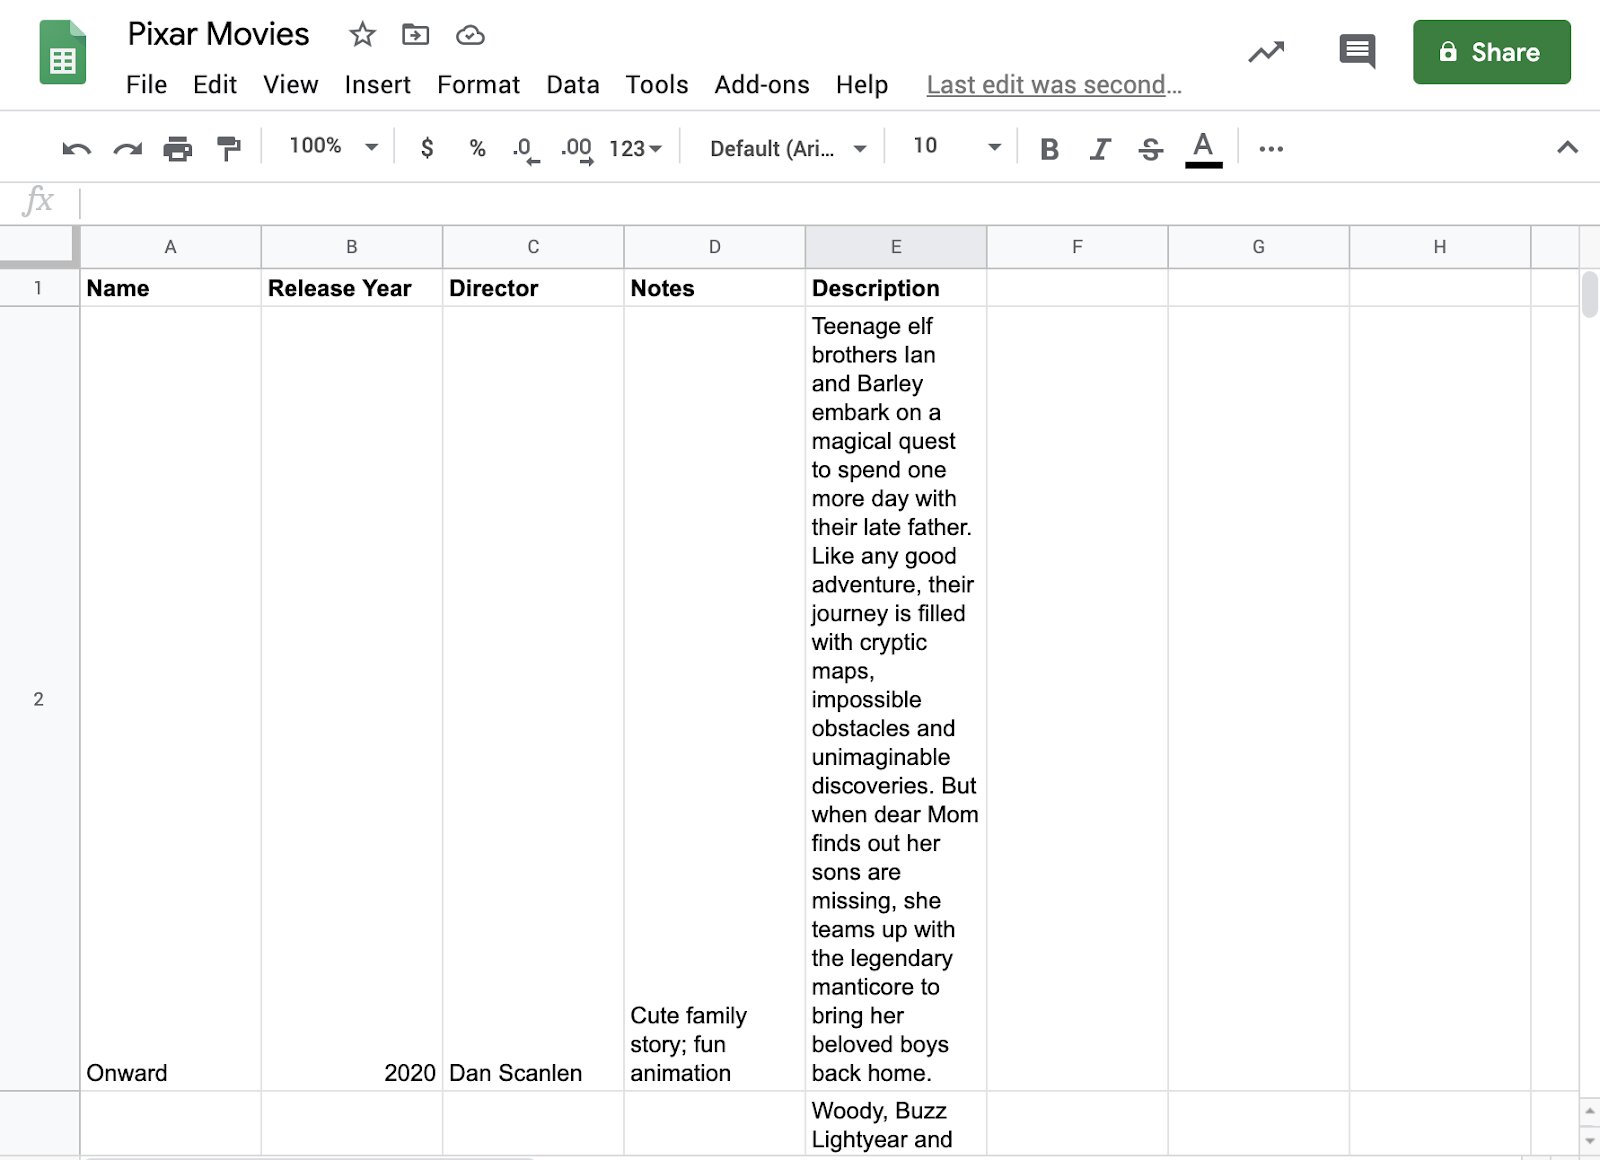Click the move to folder icon

pos(415,35)
